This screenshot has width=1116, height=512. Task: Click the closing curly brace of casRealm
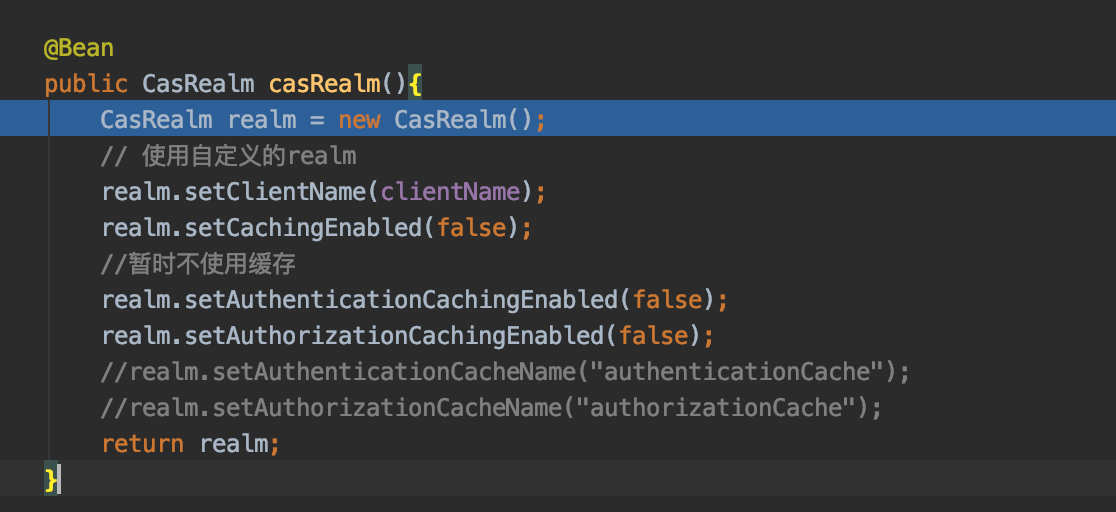pos(51,480)
